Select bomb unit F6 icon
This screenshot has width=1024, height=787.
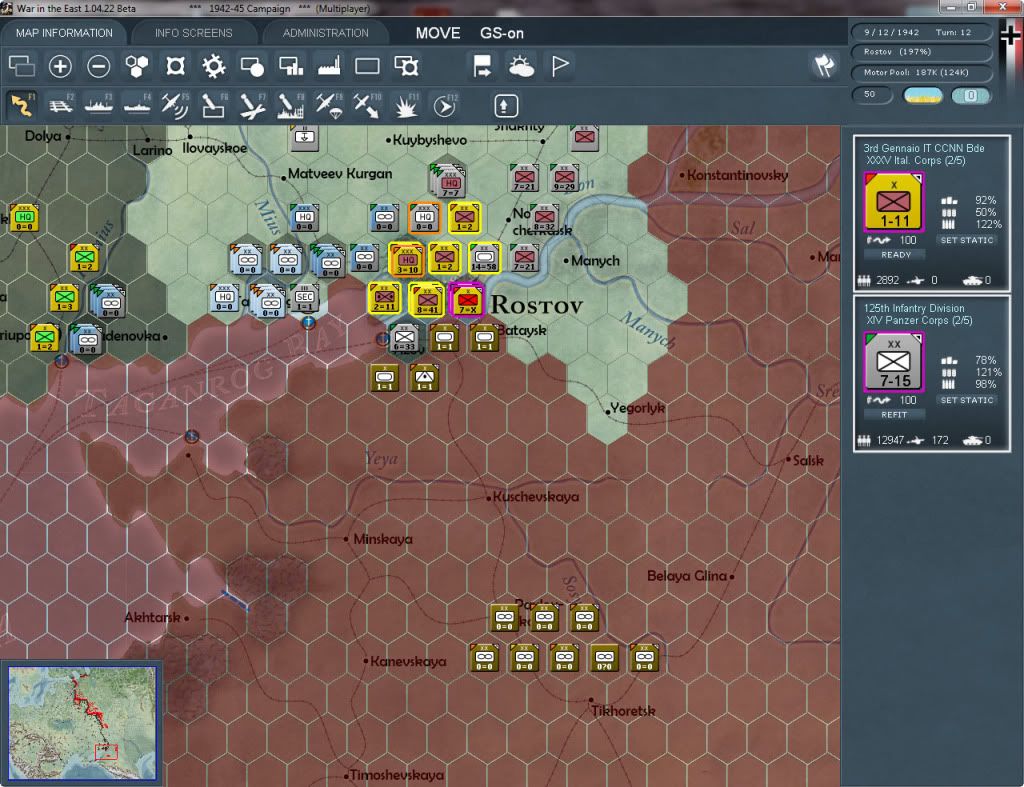pos(214,105)
